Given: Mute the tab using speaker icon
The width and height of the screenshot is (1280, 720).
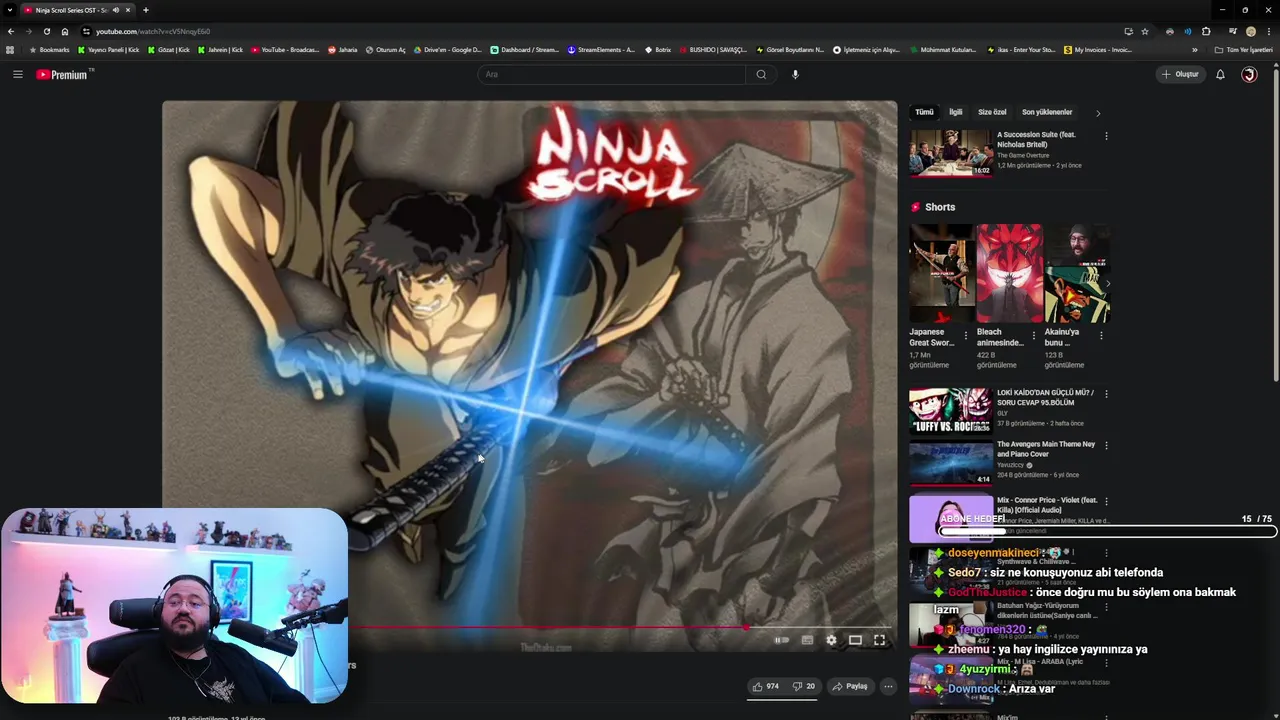Looking at the screenshot, I should pos(115,10).
